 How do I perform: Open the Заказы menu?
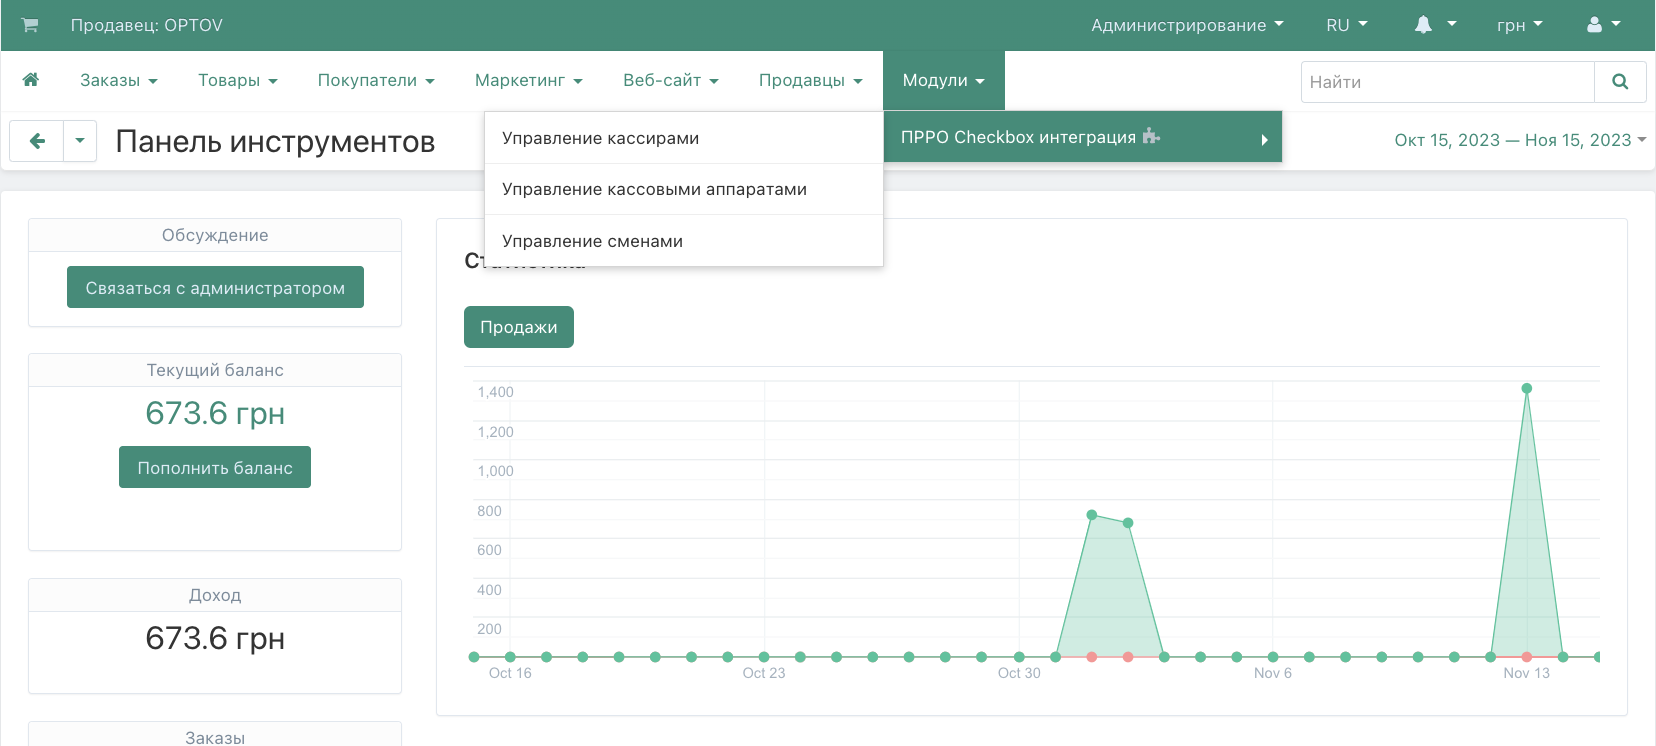[118, 80]
